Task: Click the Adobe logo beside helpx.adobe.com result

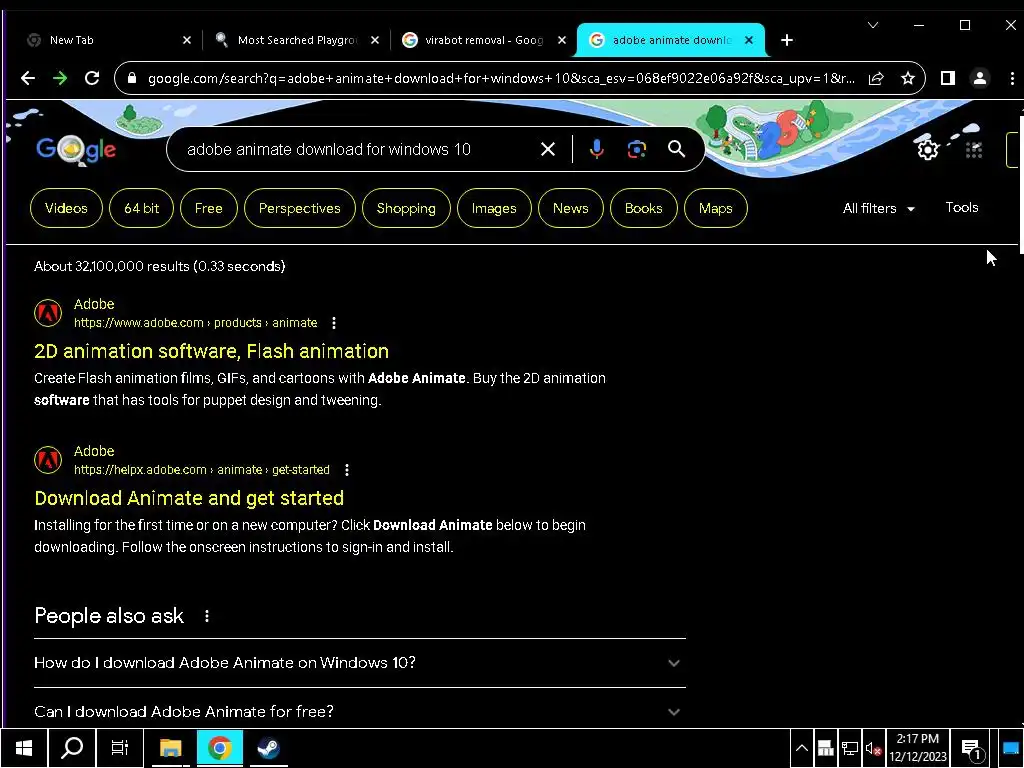Action: (x=48, y=460)
